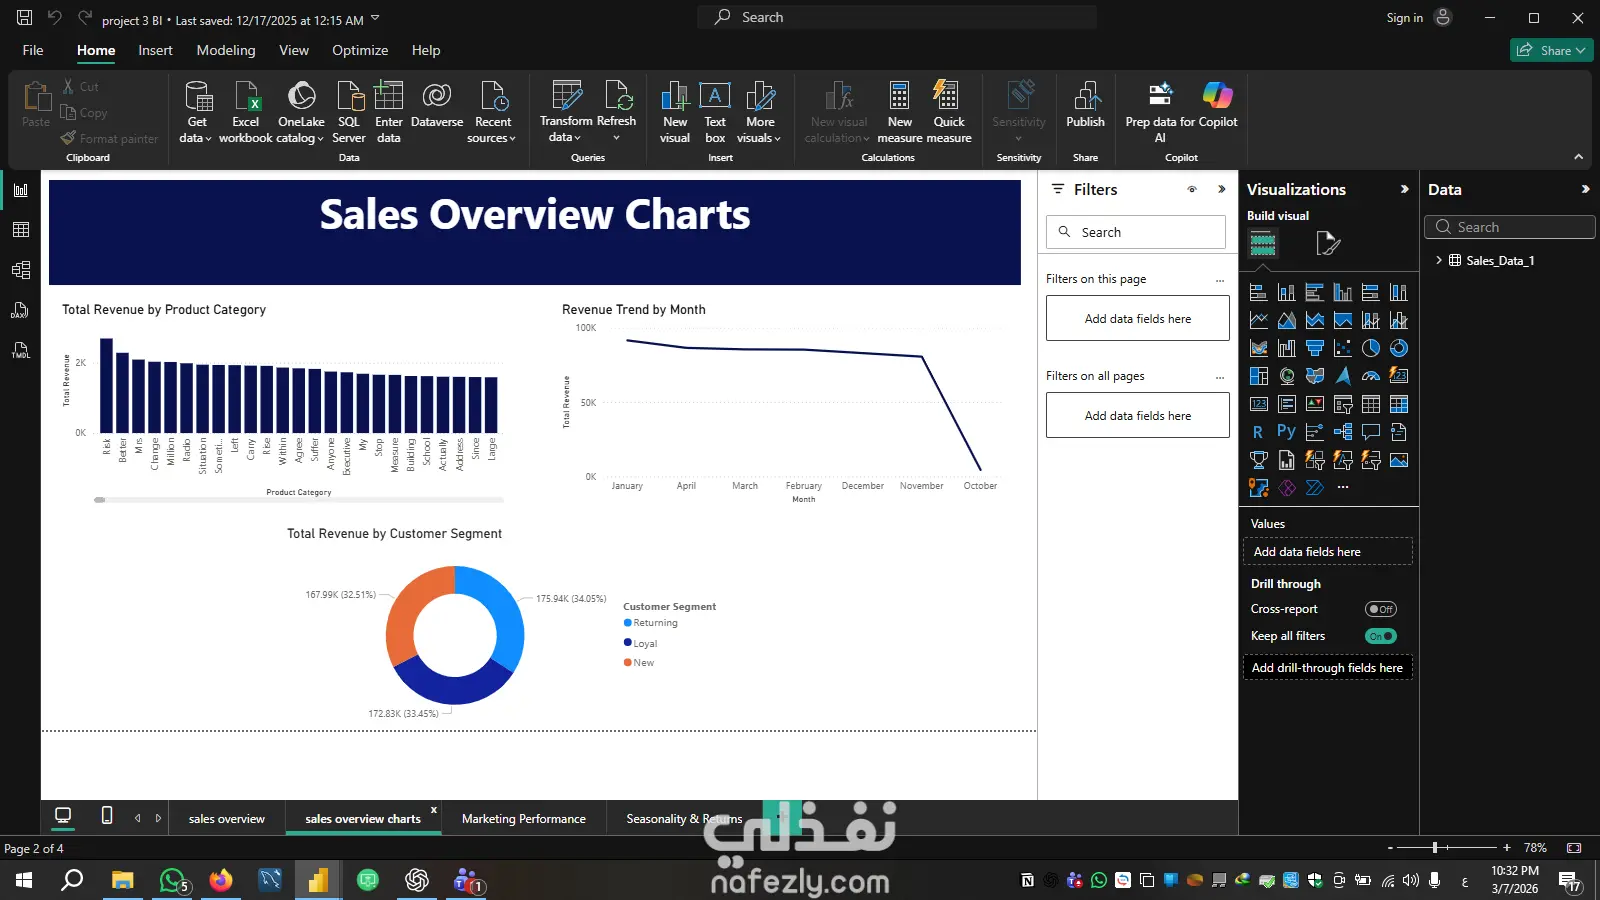Click Add drill-through fields here

(1327, 667)
